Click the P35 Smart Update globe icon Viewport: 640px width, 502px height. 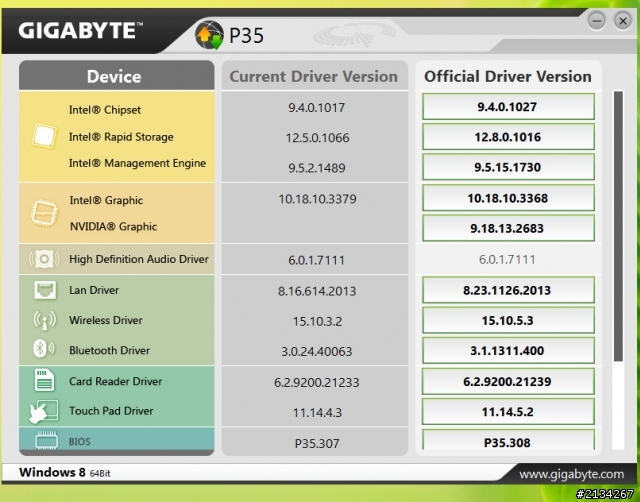click(x=209, y=35)
